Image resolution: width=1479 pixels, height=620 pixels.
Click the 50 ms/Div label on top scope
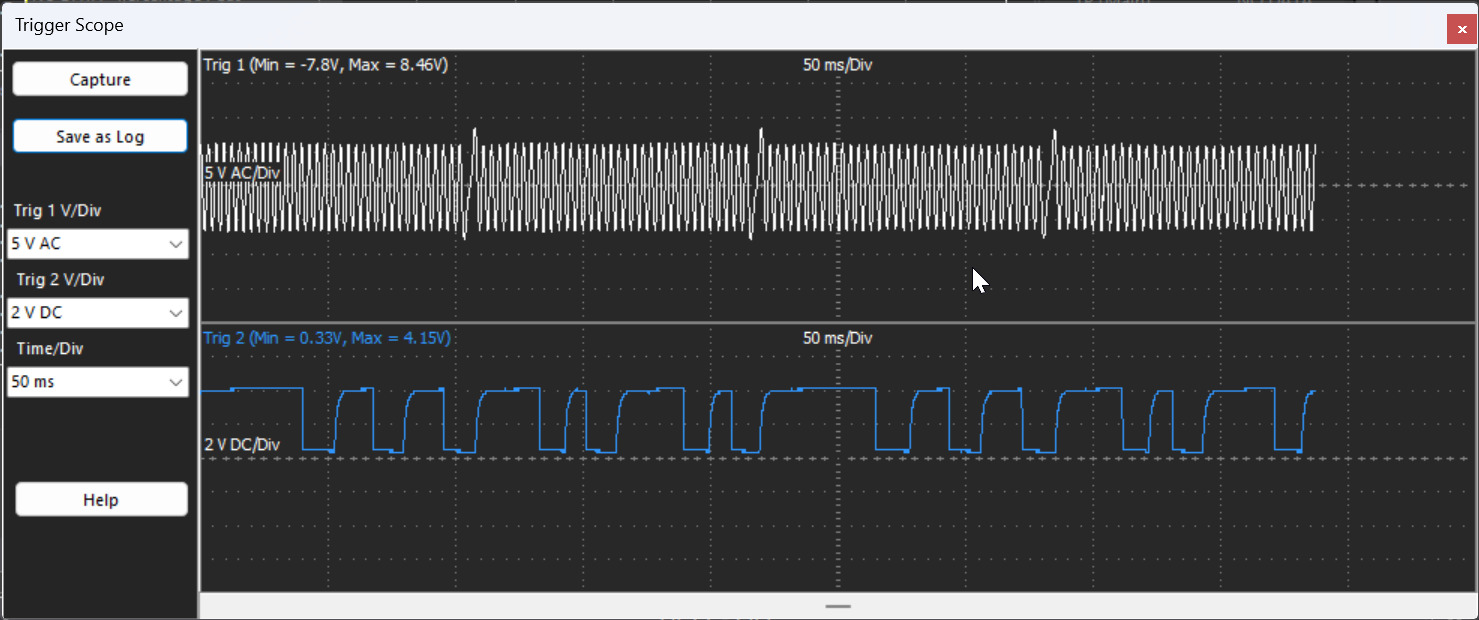[x=836, y=64]
